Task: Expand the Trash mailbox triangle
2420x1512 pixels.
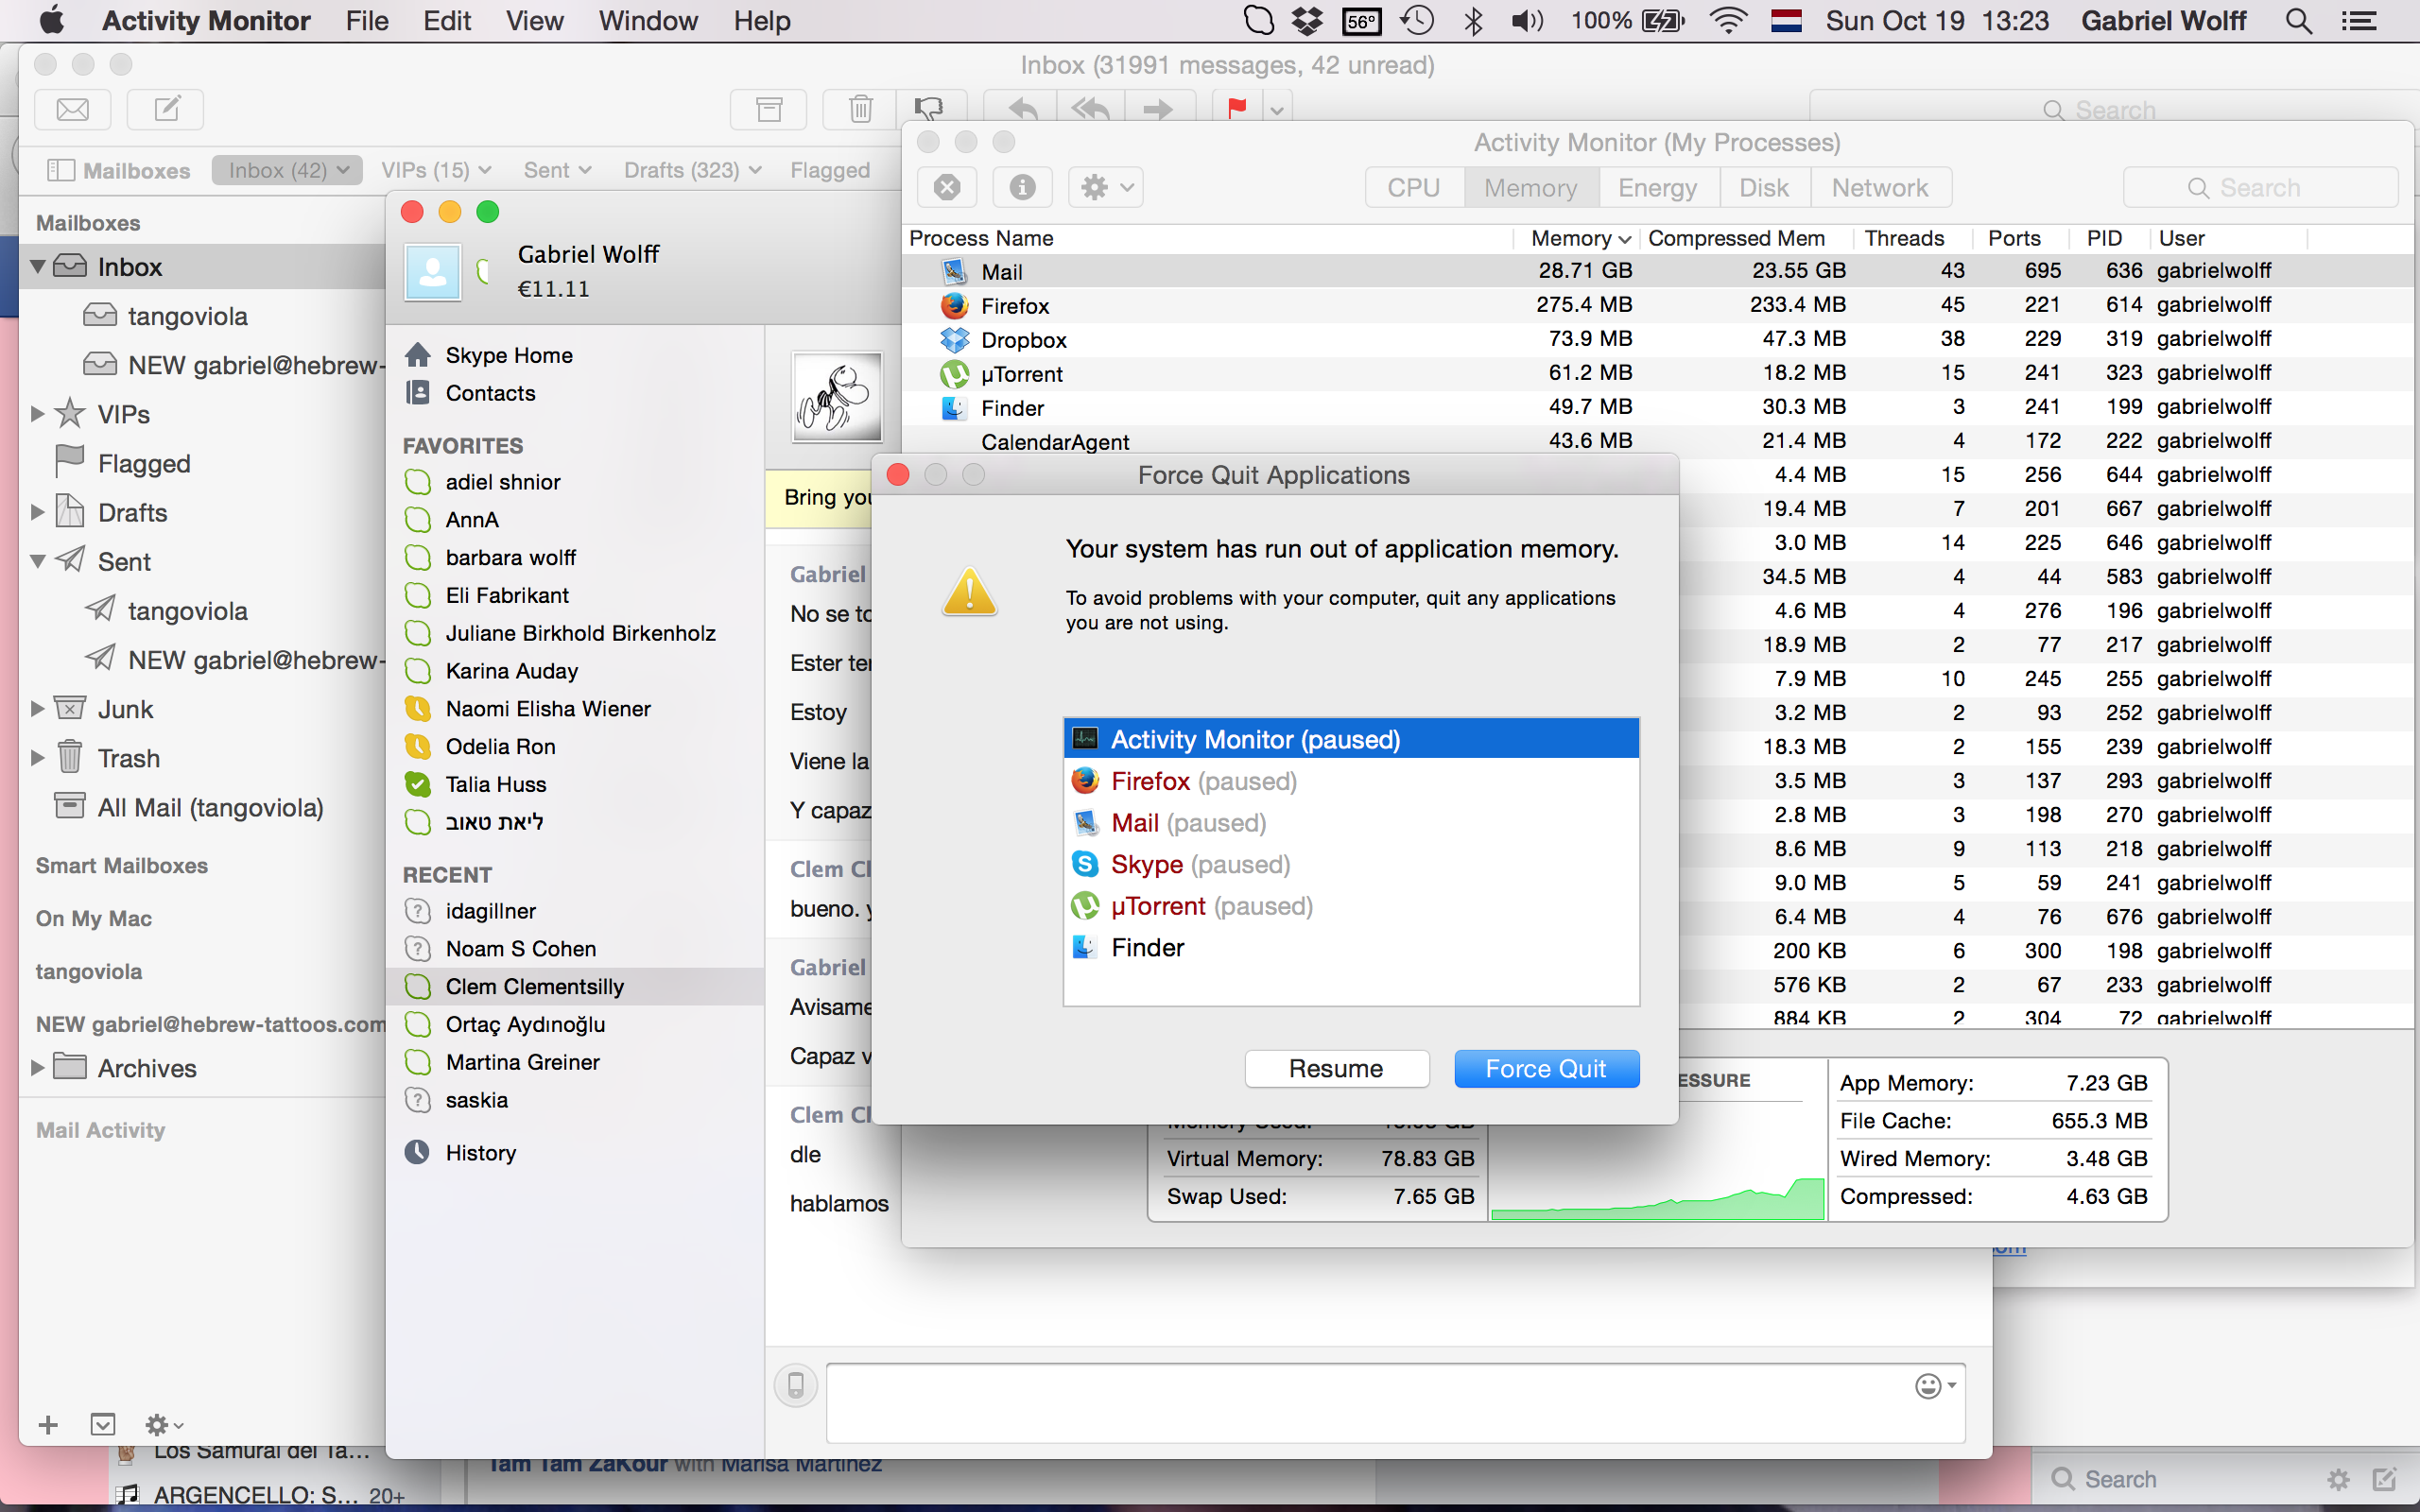Action: point(37,758)
